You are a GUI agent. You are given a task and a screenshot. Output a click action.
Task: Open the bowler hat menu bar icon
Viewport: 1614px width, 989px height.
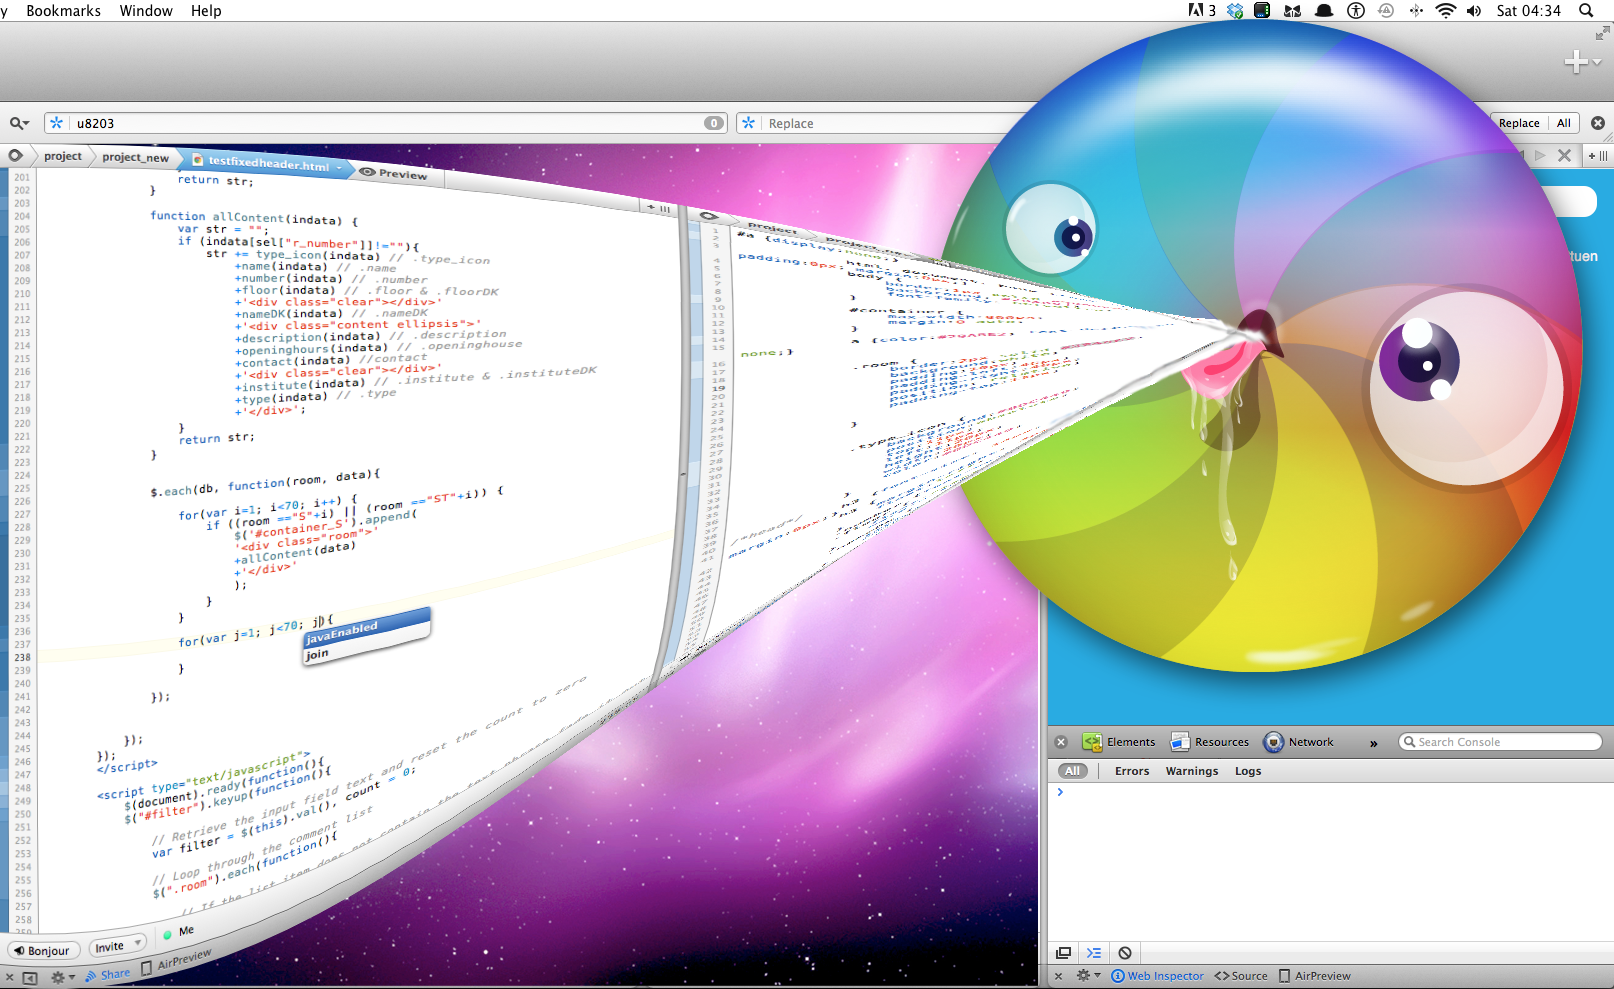click(1324, 11)
